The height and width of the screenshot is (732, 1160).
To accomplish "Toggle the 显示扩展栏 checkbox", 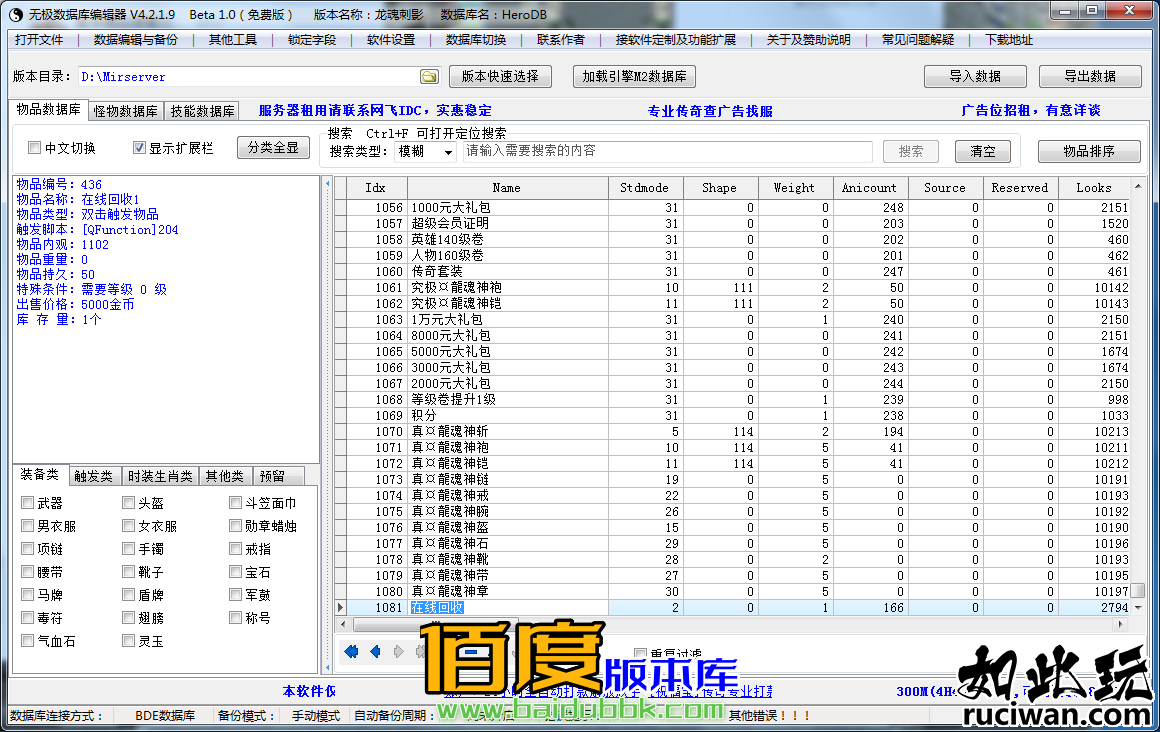I will click(140, 148).
